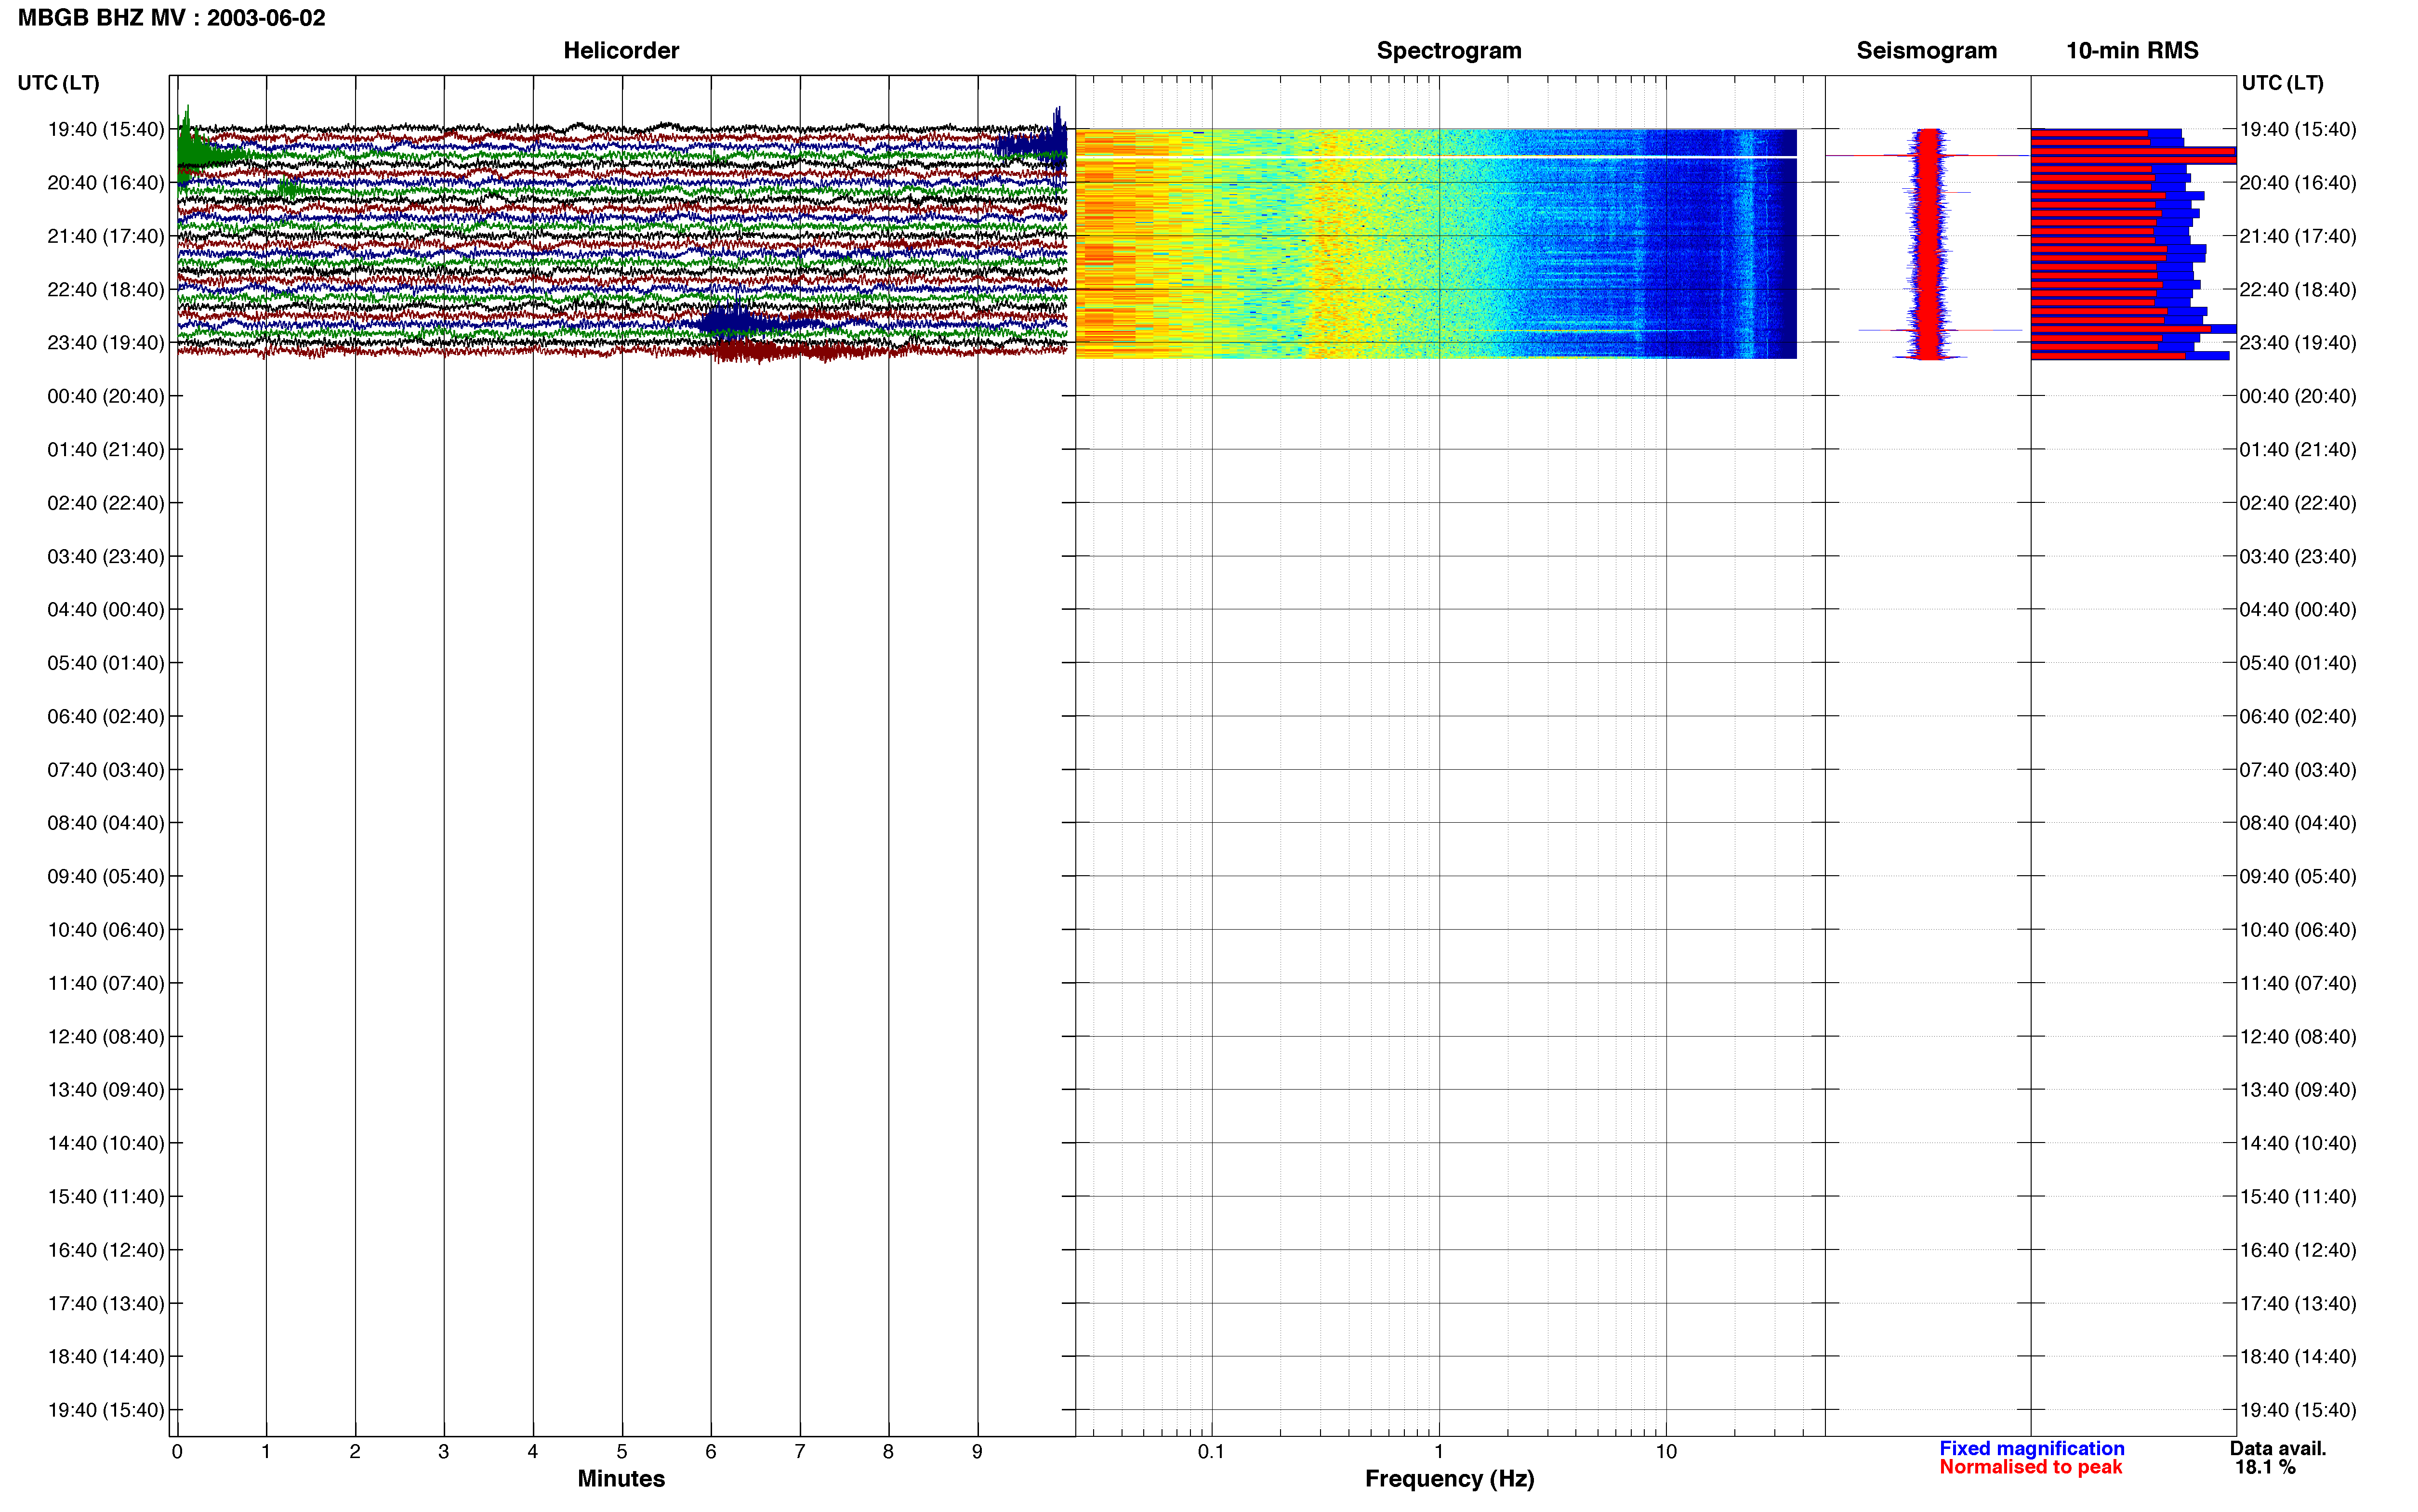Screen dimensions: 2418x1512
Task: Click the left 14:40 (10:40) time label
Action: click(106, 1143)
